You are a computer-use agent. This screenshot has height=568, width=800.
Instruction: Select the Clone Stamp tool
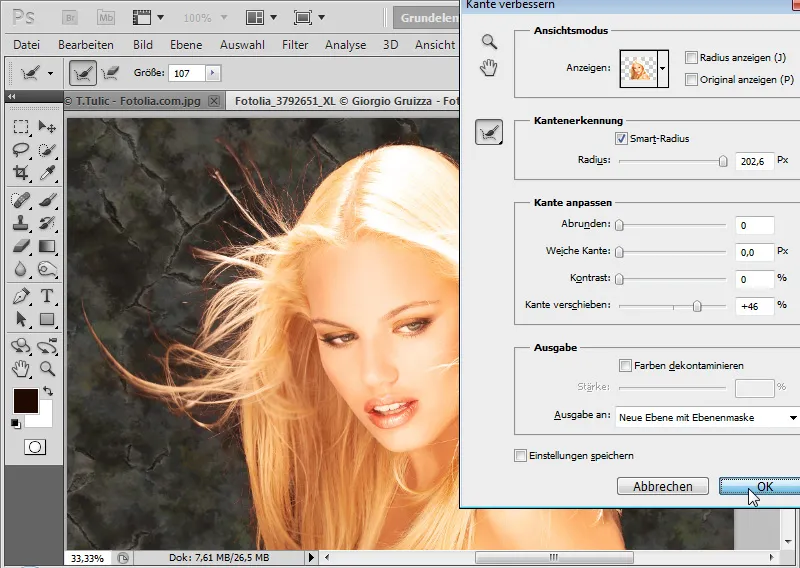click(x=21, y=223)
